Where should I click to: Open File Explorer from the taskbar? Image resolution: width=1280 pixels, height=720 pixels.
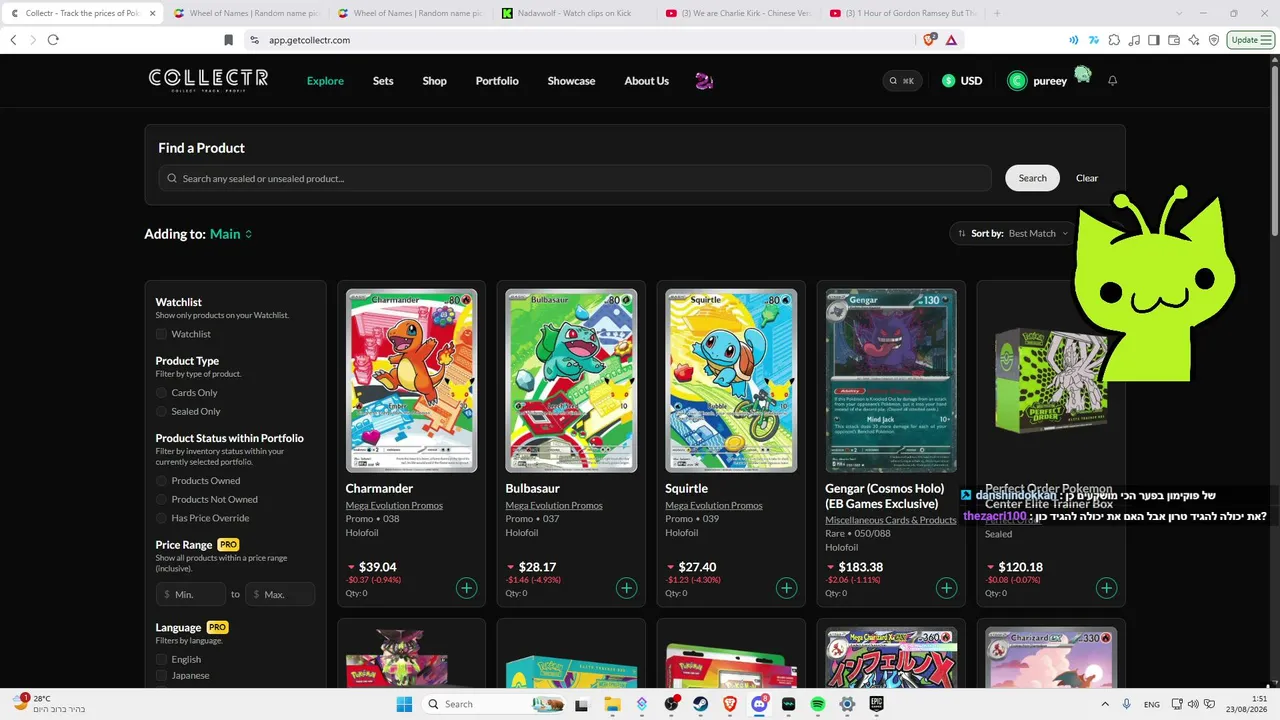pos(612,704)
